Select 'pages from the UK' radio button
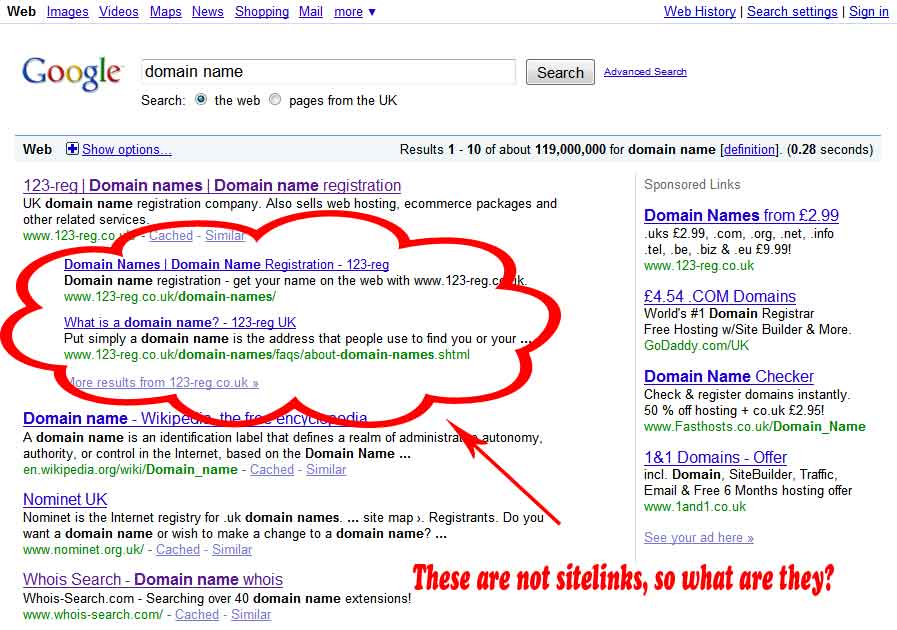897x630 pixels. [275, 100]
